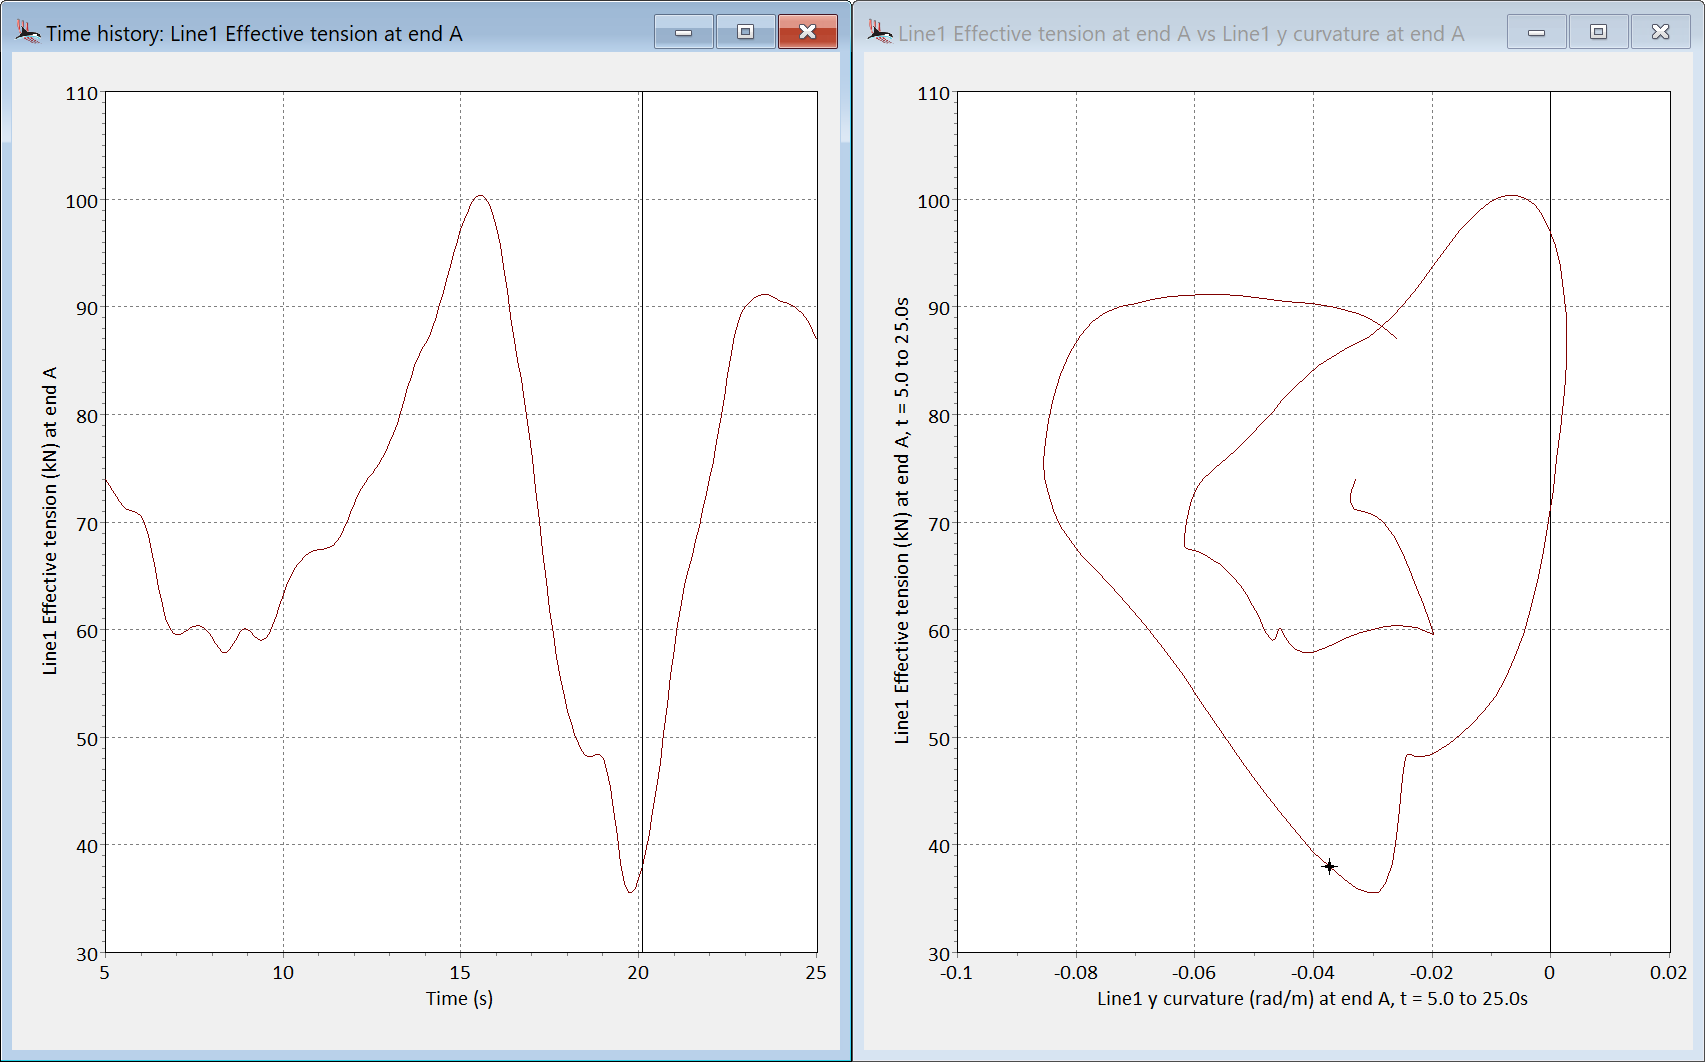Click the Time history graph y-axis label
The image size is (1705, 1062).
click(50, 521)
